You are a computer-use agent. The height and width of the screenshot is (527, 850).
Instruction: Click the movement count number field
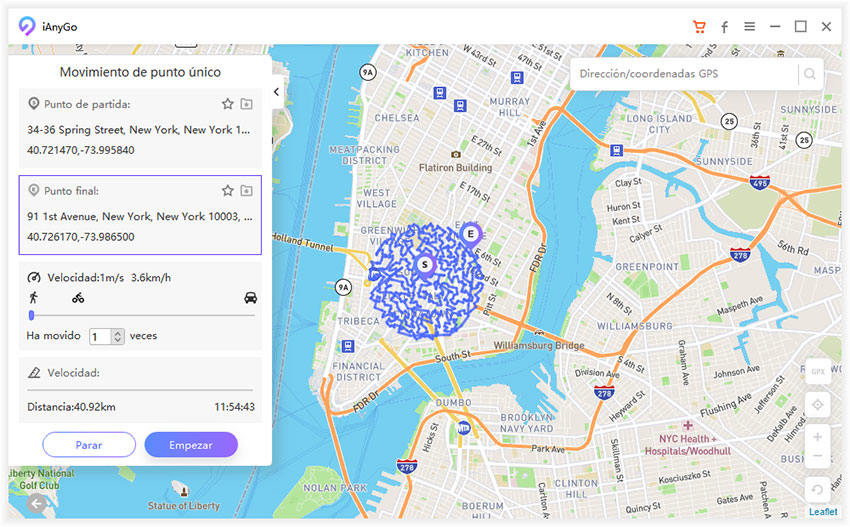(100, 337)
